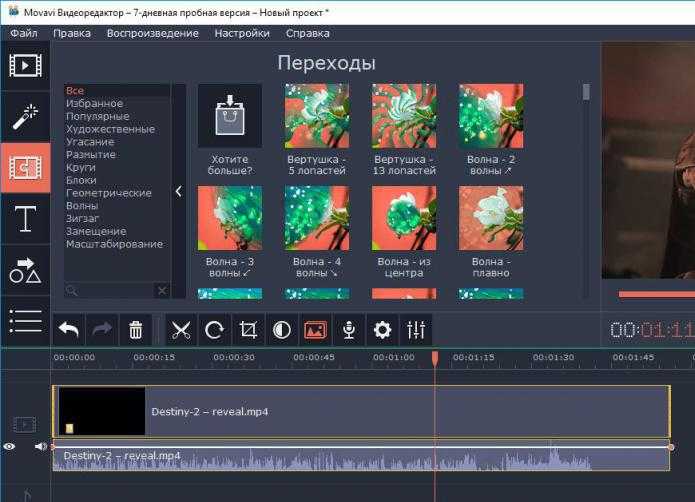
Task: Select Волна - 3 волны transition
Action: coord(230,218)
